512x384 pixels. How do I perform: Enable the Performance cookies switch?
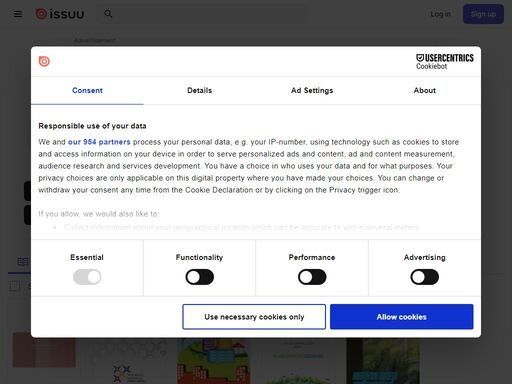pyautogui.click(x=312, y=277)
